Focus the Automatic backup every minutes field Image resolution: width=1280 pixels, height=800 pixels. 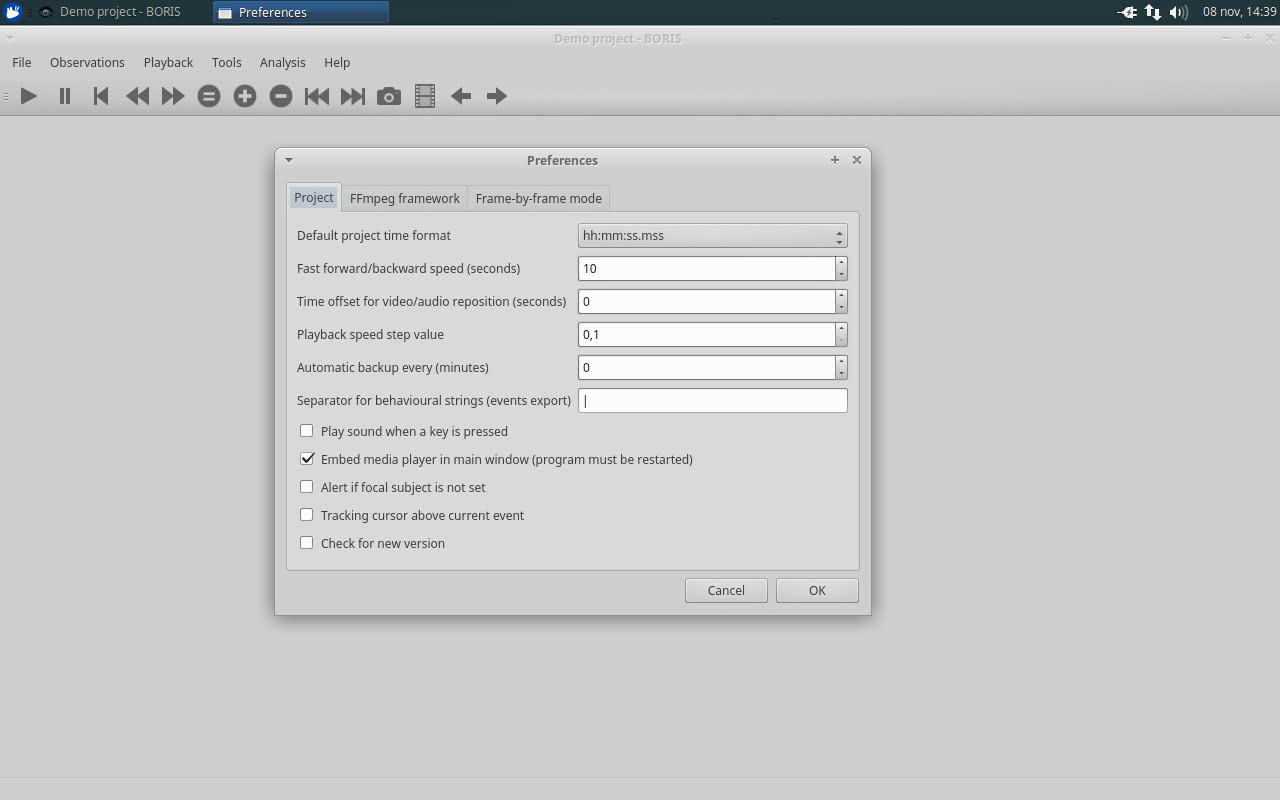(707, 367)
